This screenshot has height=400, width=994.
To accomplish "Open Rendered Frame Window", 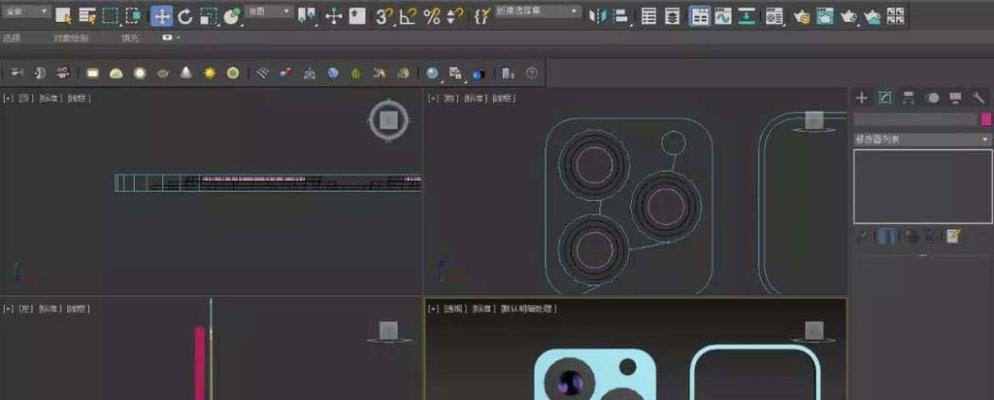I will point(825,16).
